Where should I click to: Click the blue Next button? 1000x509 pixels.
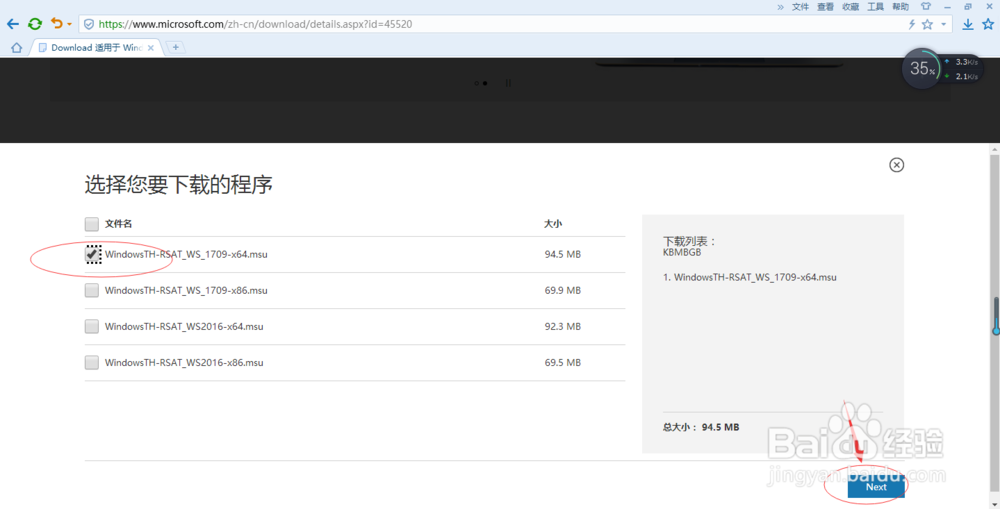pyautogui.click(x=876, y=487)
